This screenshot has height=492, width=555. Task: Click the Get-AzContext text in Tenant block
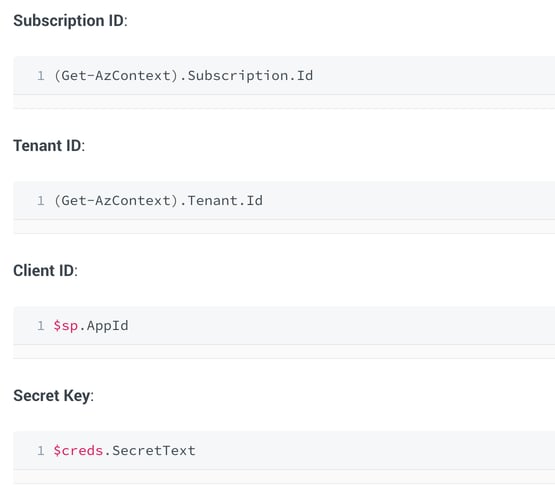(x=116, y=201)
